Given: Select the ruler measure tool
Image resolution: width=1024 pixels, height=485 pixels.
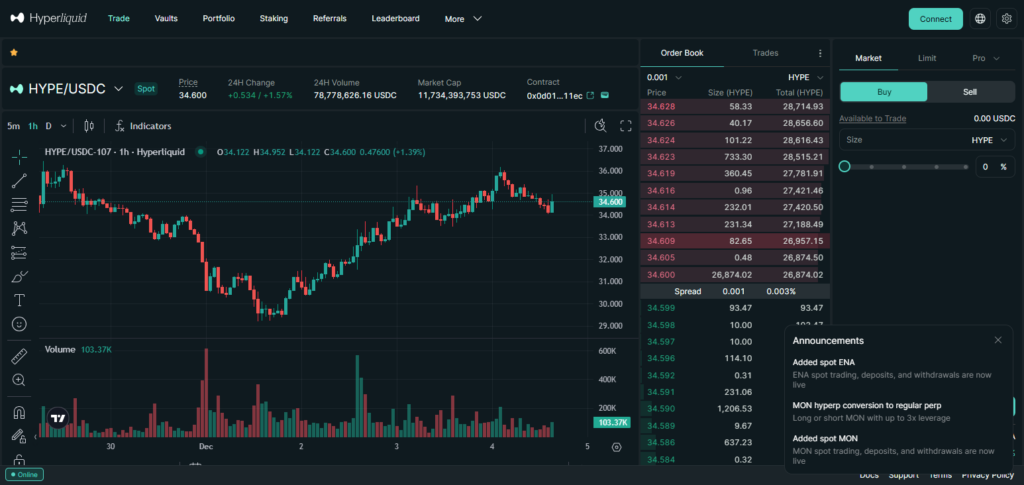Looking at the screenshot, I should [19, 356].
